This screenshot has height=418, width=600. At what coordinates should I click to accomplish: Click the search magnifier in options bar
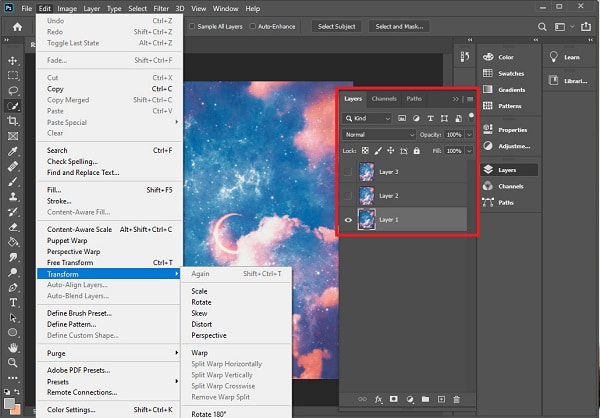[542, 26]
